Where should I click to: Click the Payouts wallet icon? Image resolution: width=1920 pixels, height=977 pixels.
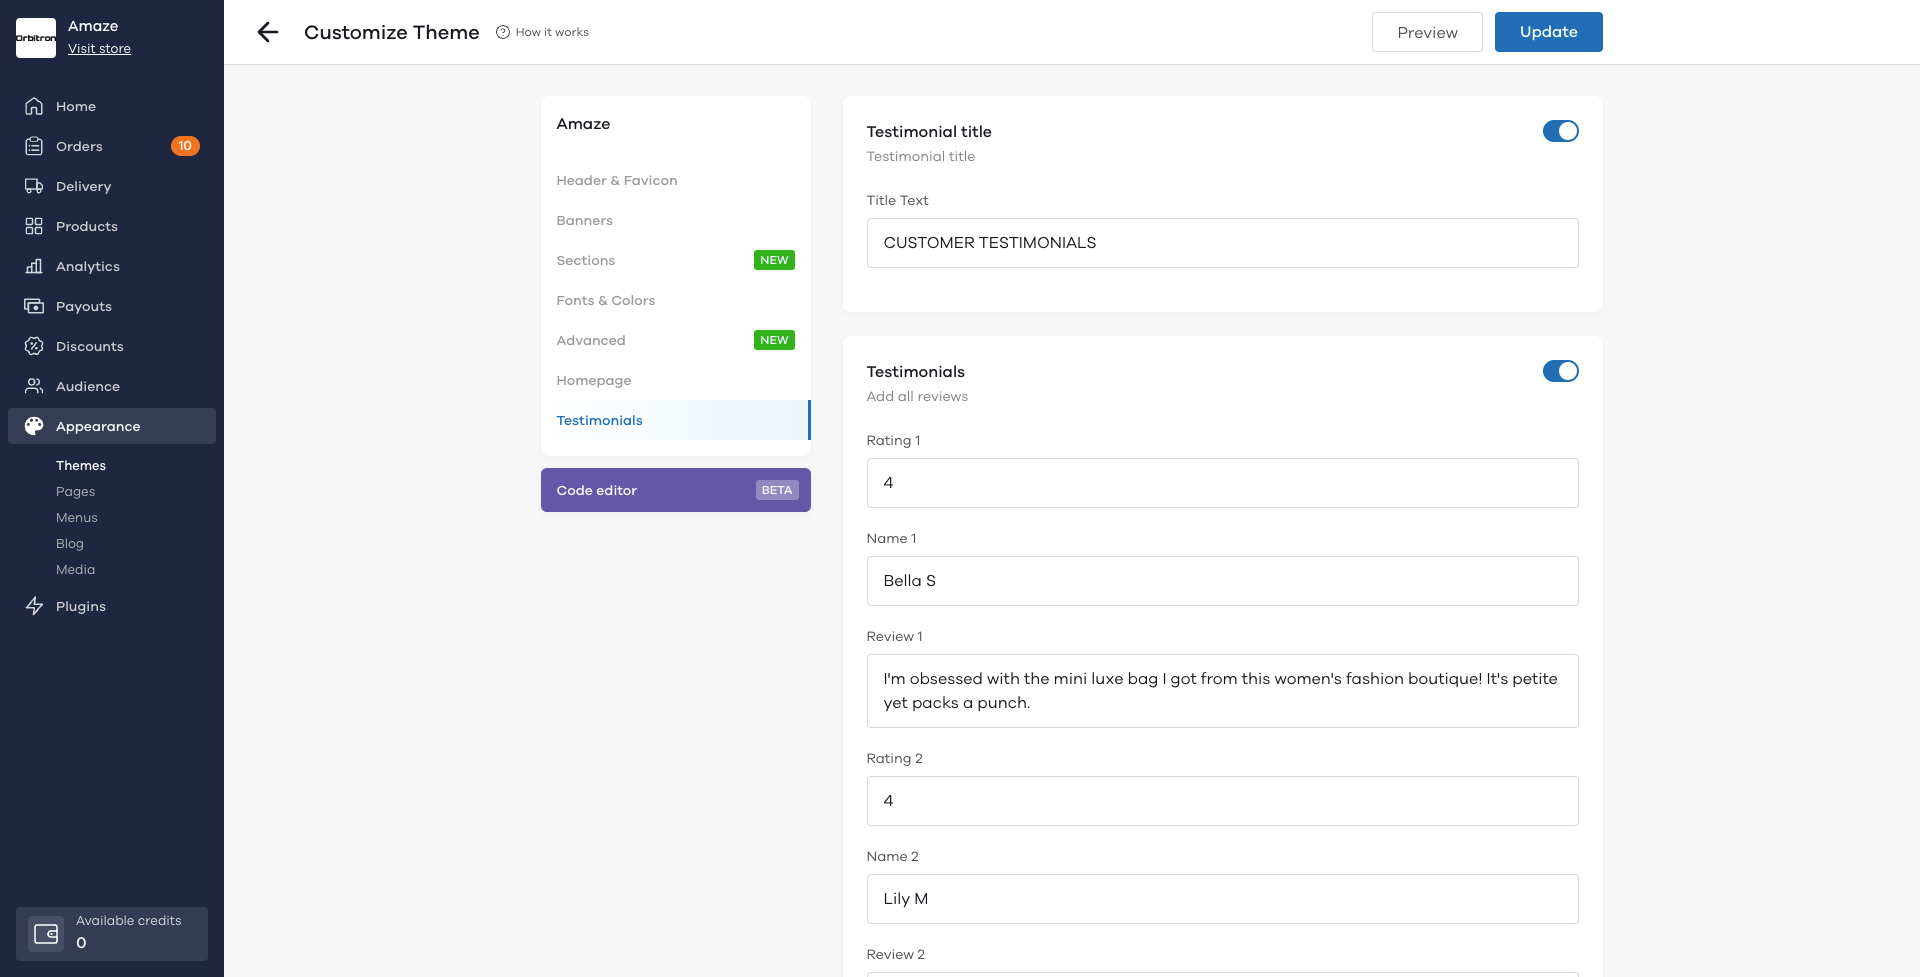point(34,306)
